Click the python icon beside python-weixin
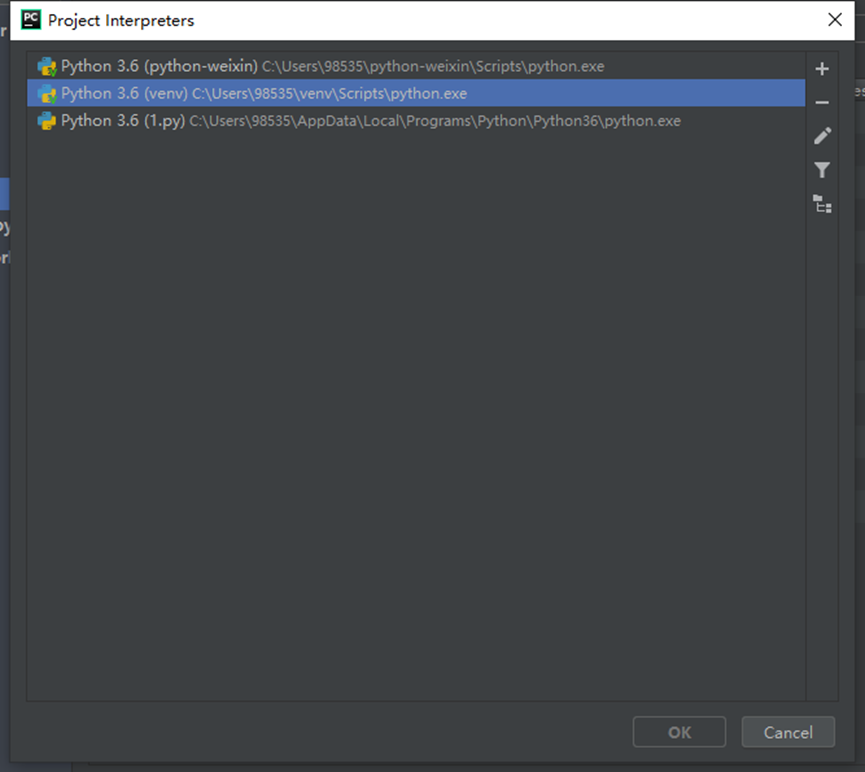The image size is (865, 772). (x=47, y=67)
